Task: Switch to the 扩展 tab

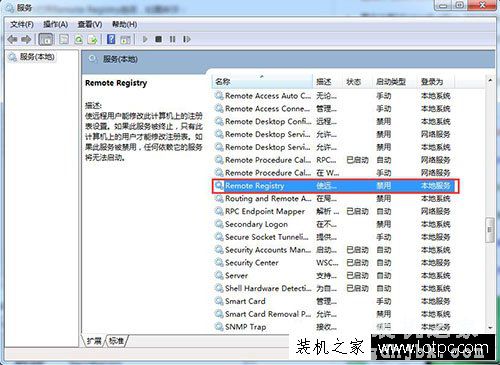Action: click(94, 341)
